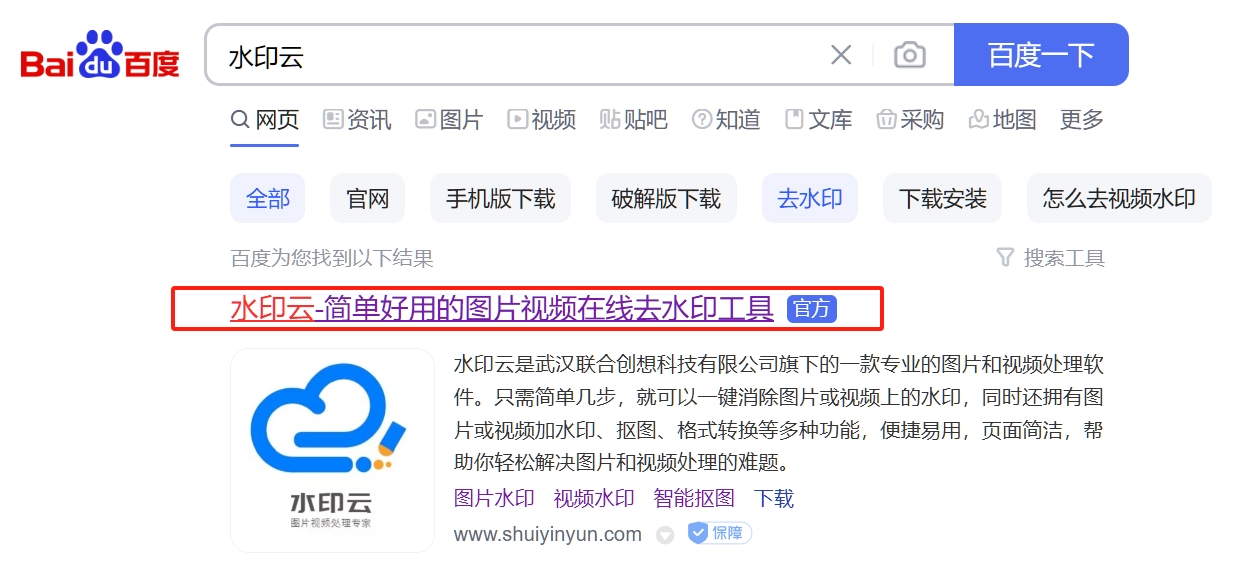Open the 文库 tab

tap(818, 120)
